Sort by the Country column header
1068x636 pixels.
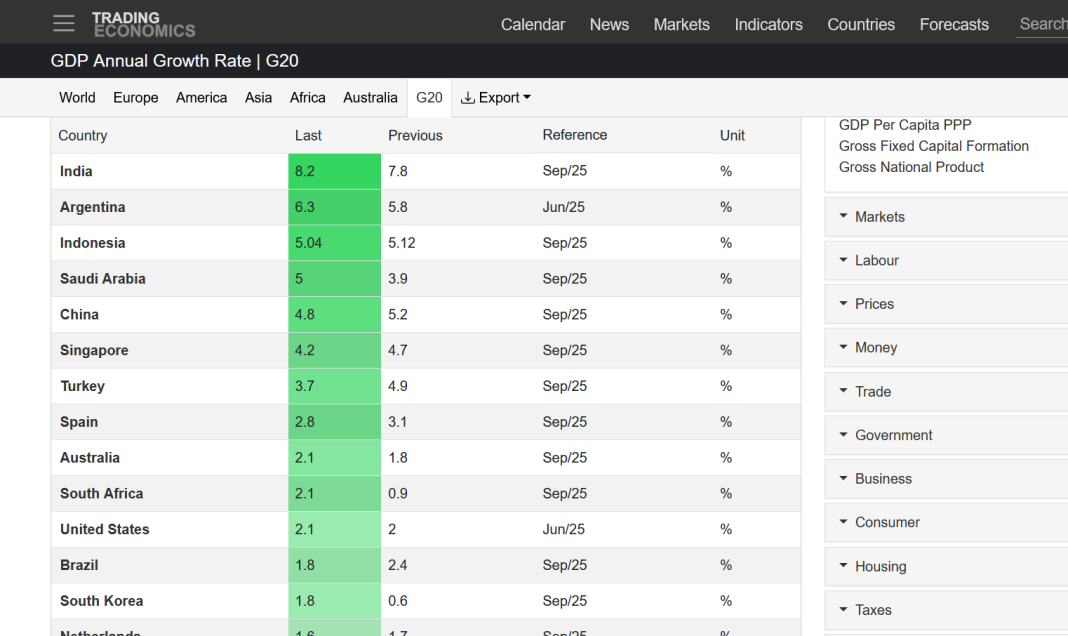(x=83, y=136)
